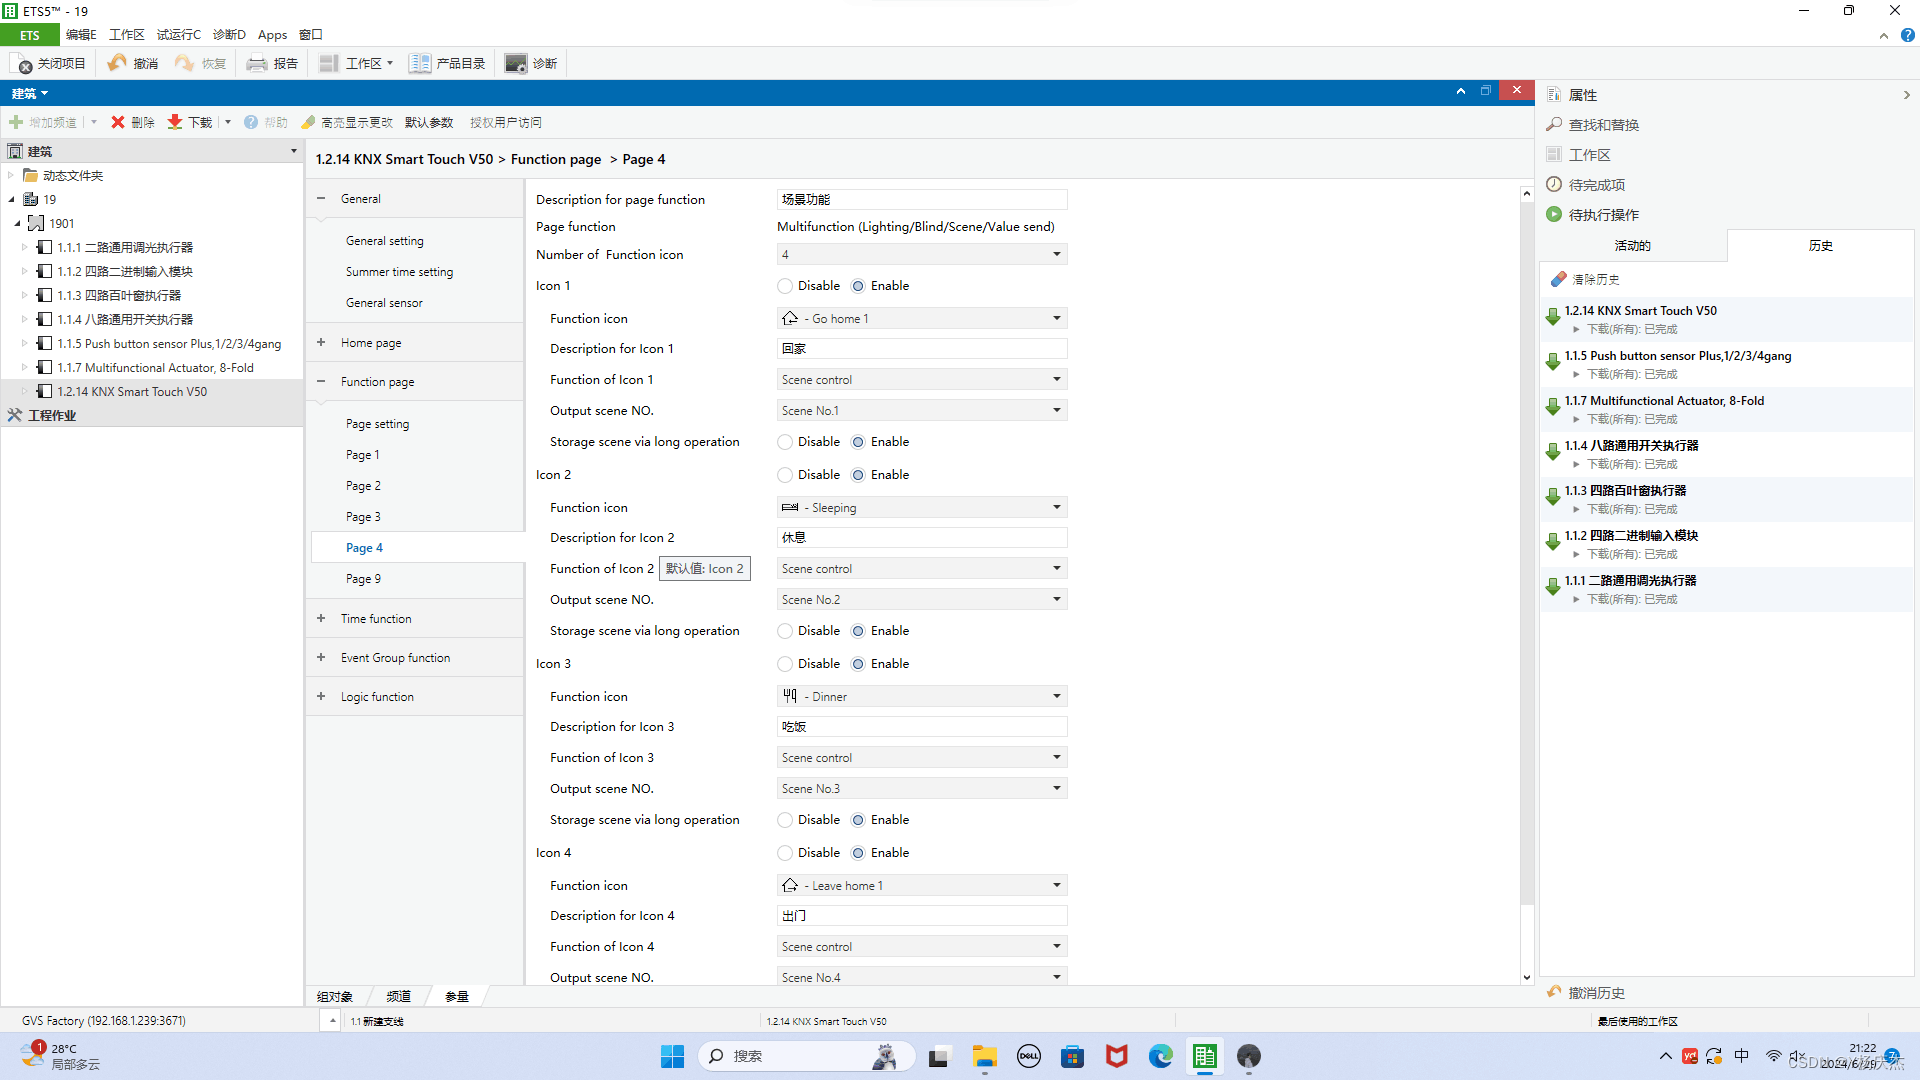Switch to the Group Objects bottom tab
1920x1080 pixels.
pyautogui.click(x=335, y=996)
